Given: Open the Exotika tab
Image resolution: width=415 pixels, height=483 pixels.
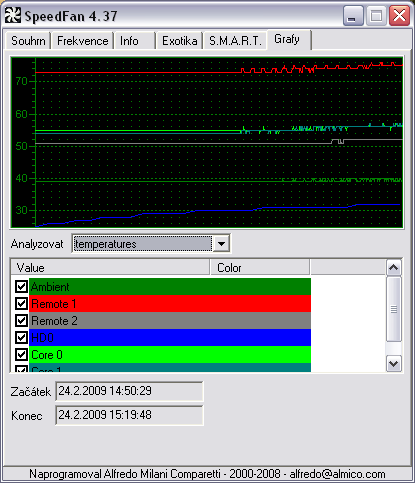Looking at the screenshot, I should [179, 41].
